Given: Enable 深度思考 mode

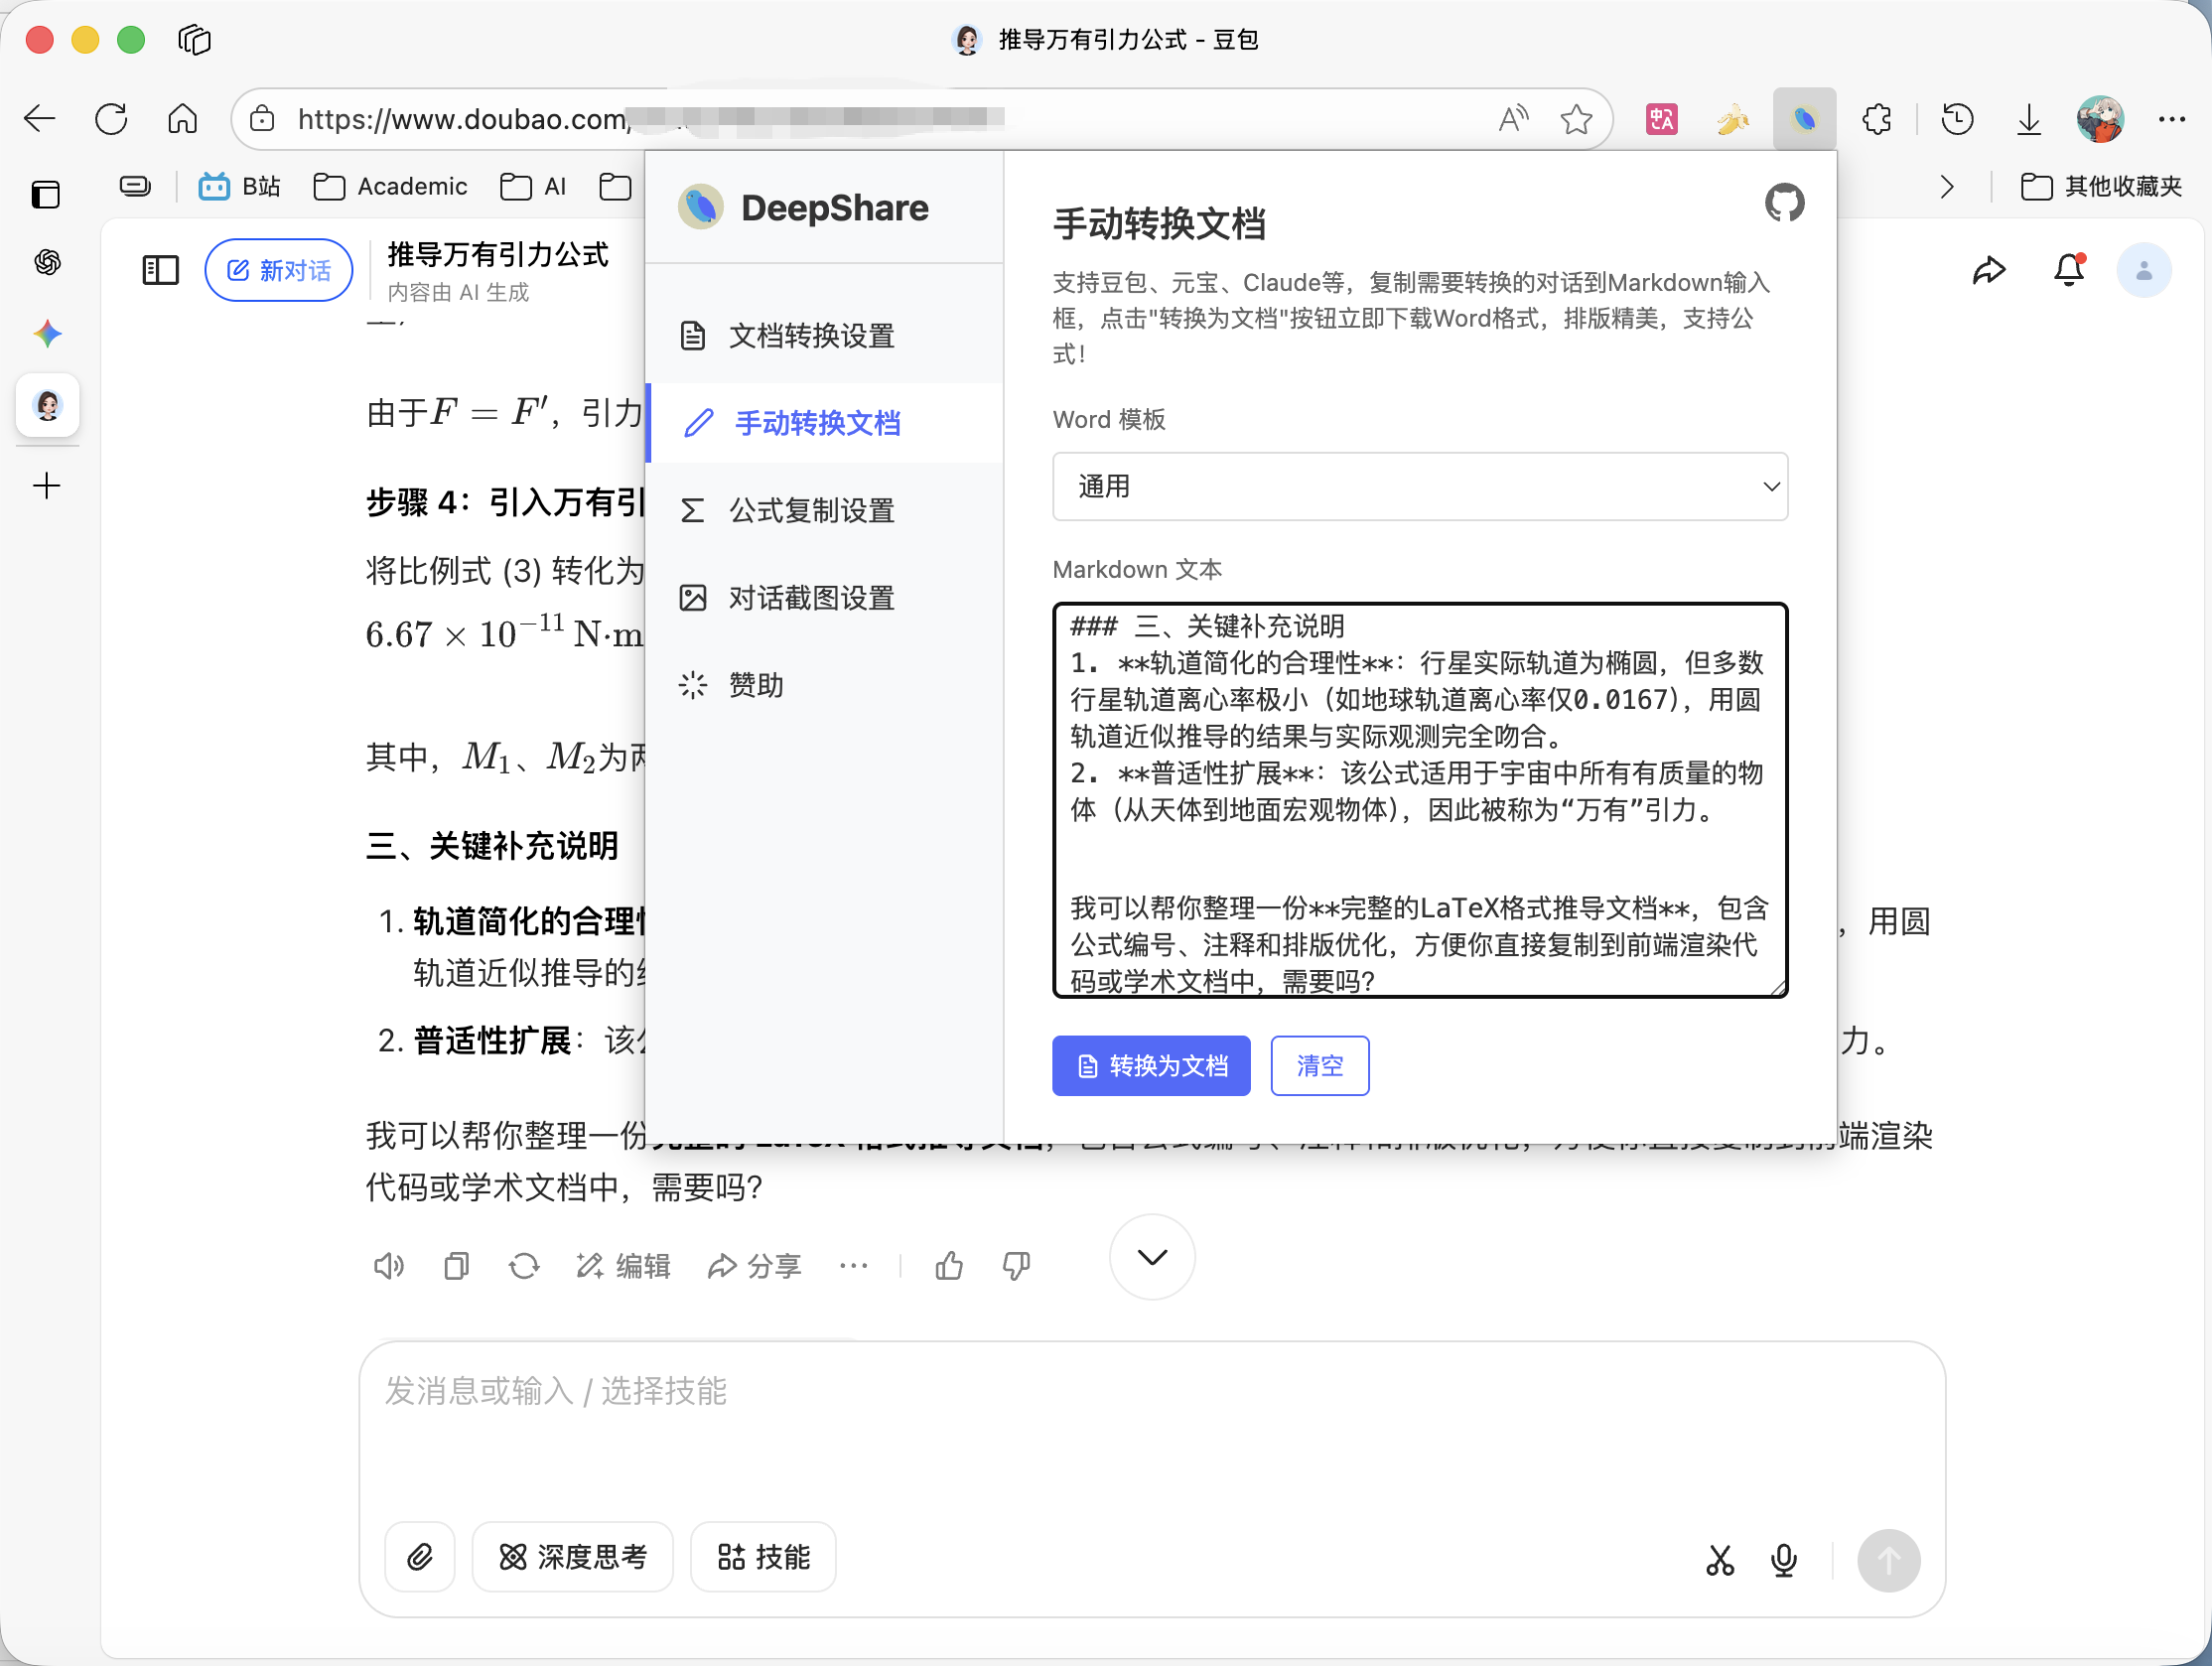Looking at the screenshot, I should point(572,1557).
